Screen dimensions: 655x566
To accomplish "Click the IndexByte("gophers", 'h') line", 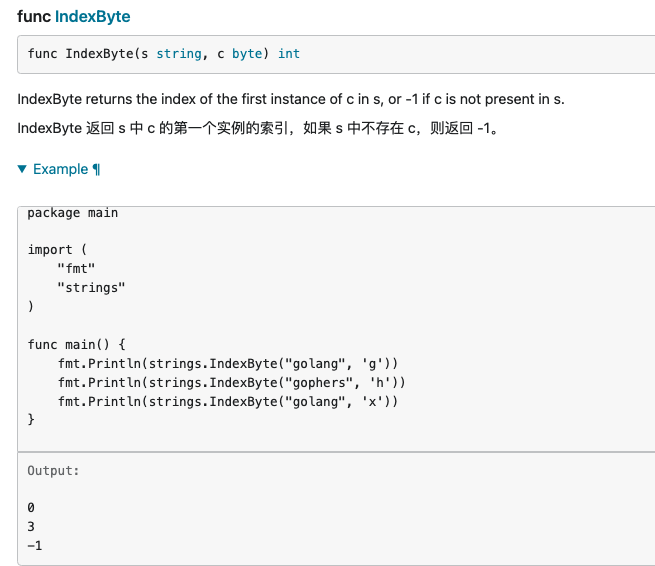I will pyautogui.click(x=232, y=382).
